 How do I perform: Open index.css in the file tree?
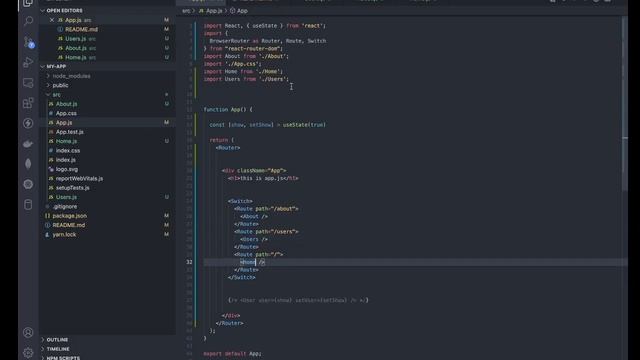click(x=107, y=151)
